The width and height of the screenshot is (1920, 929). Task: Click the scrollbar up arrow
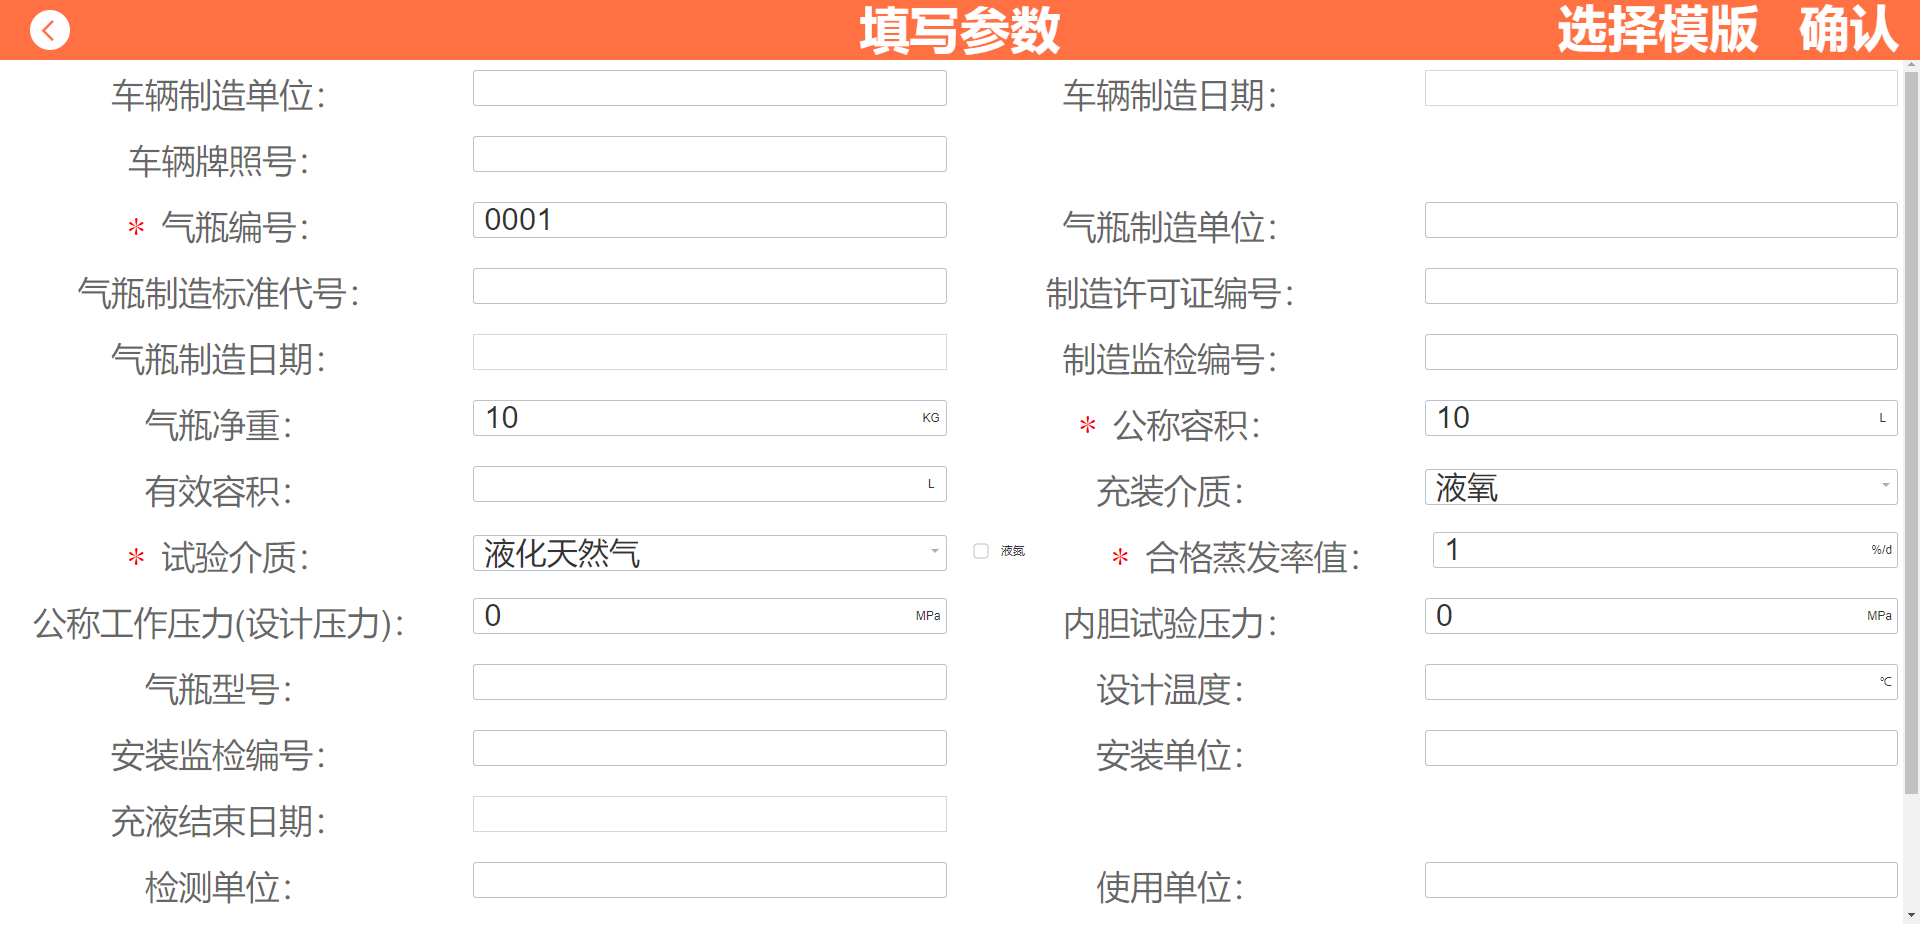[x=1911, y=65]
